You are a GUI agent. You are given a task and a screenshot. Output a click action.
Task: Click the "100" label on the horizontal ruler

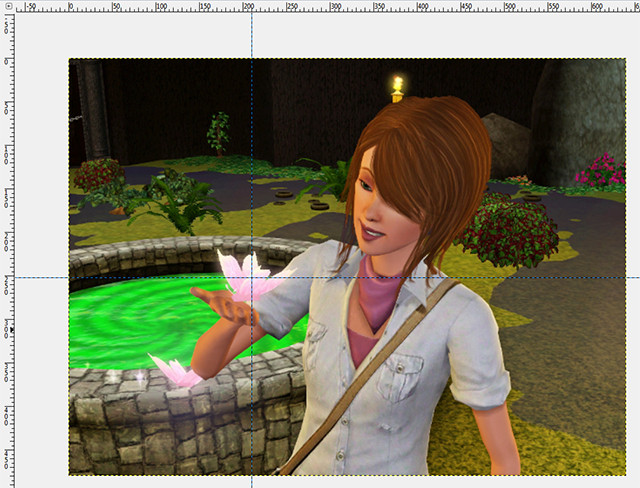(162, 7)
